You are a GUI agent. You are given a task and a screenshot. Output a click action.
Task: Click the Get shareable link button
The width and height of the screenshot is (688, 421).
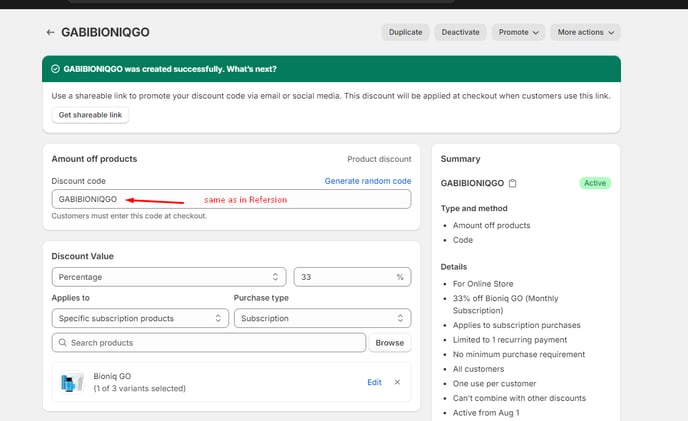click(90, 115)
